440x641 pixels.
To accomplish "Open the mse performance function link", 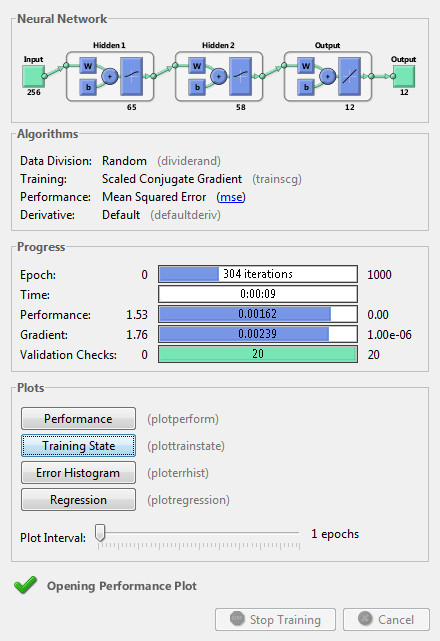I will click(231, 197).
